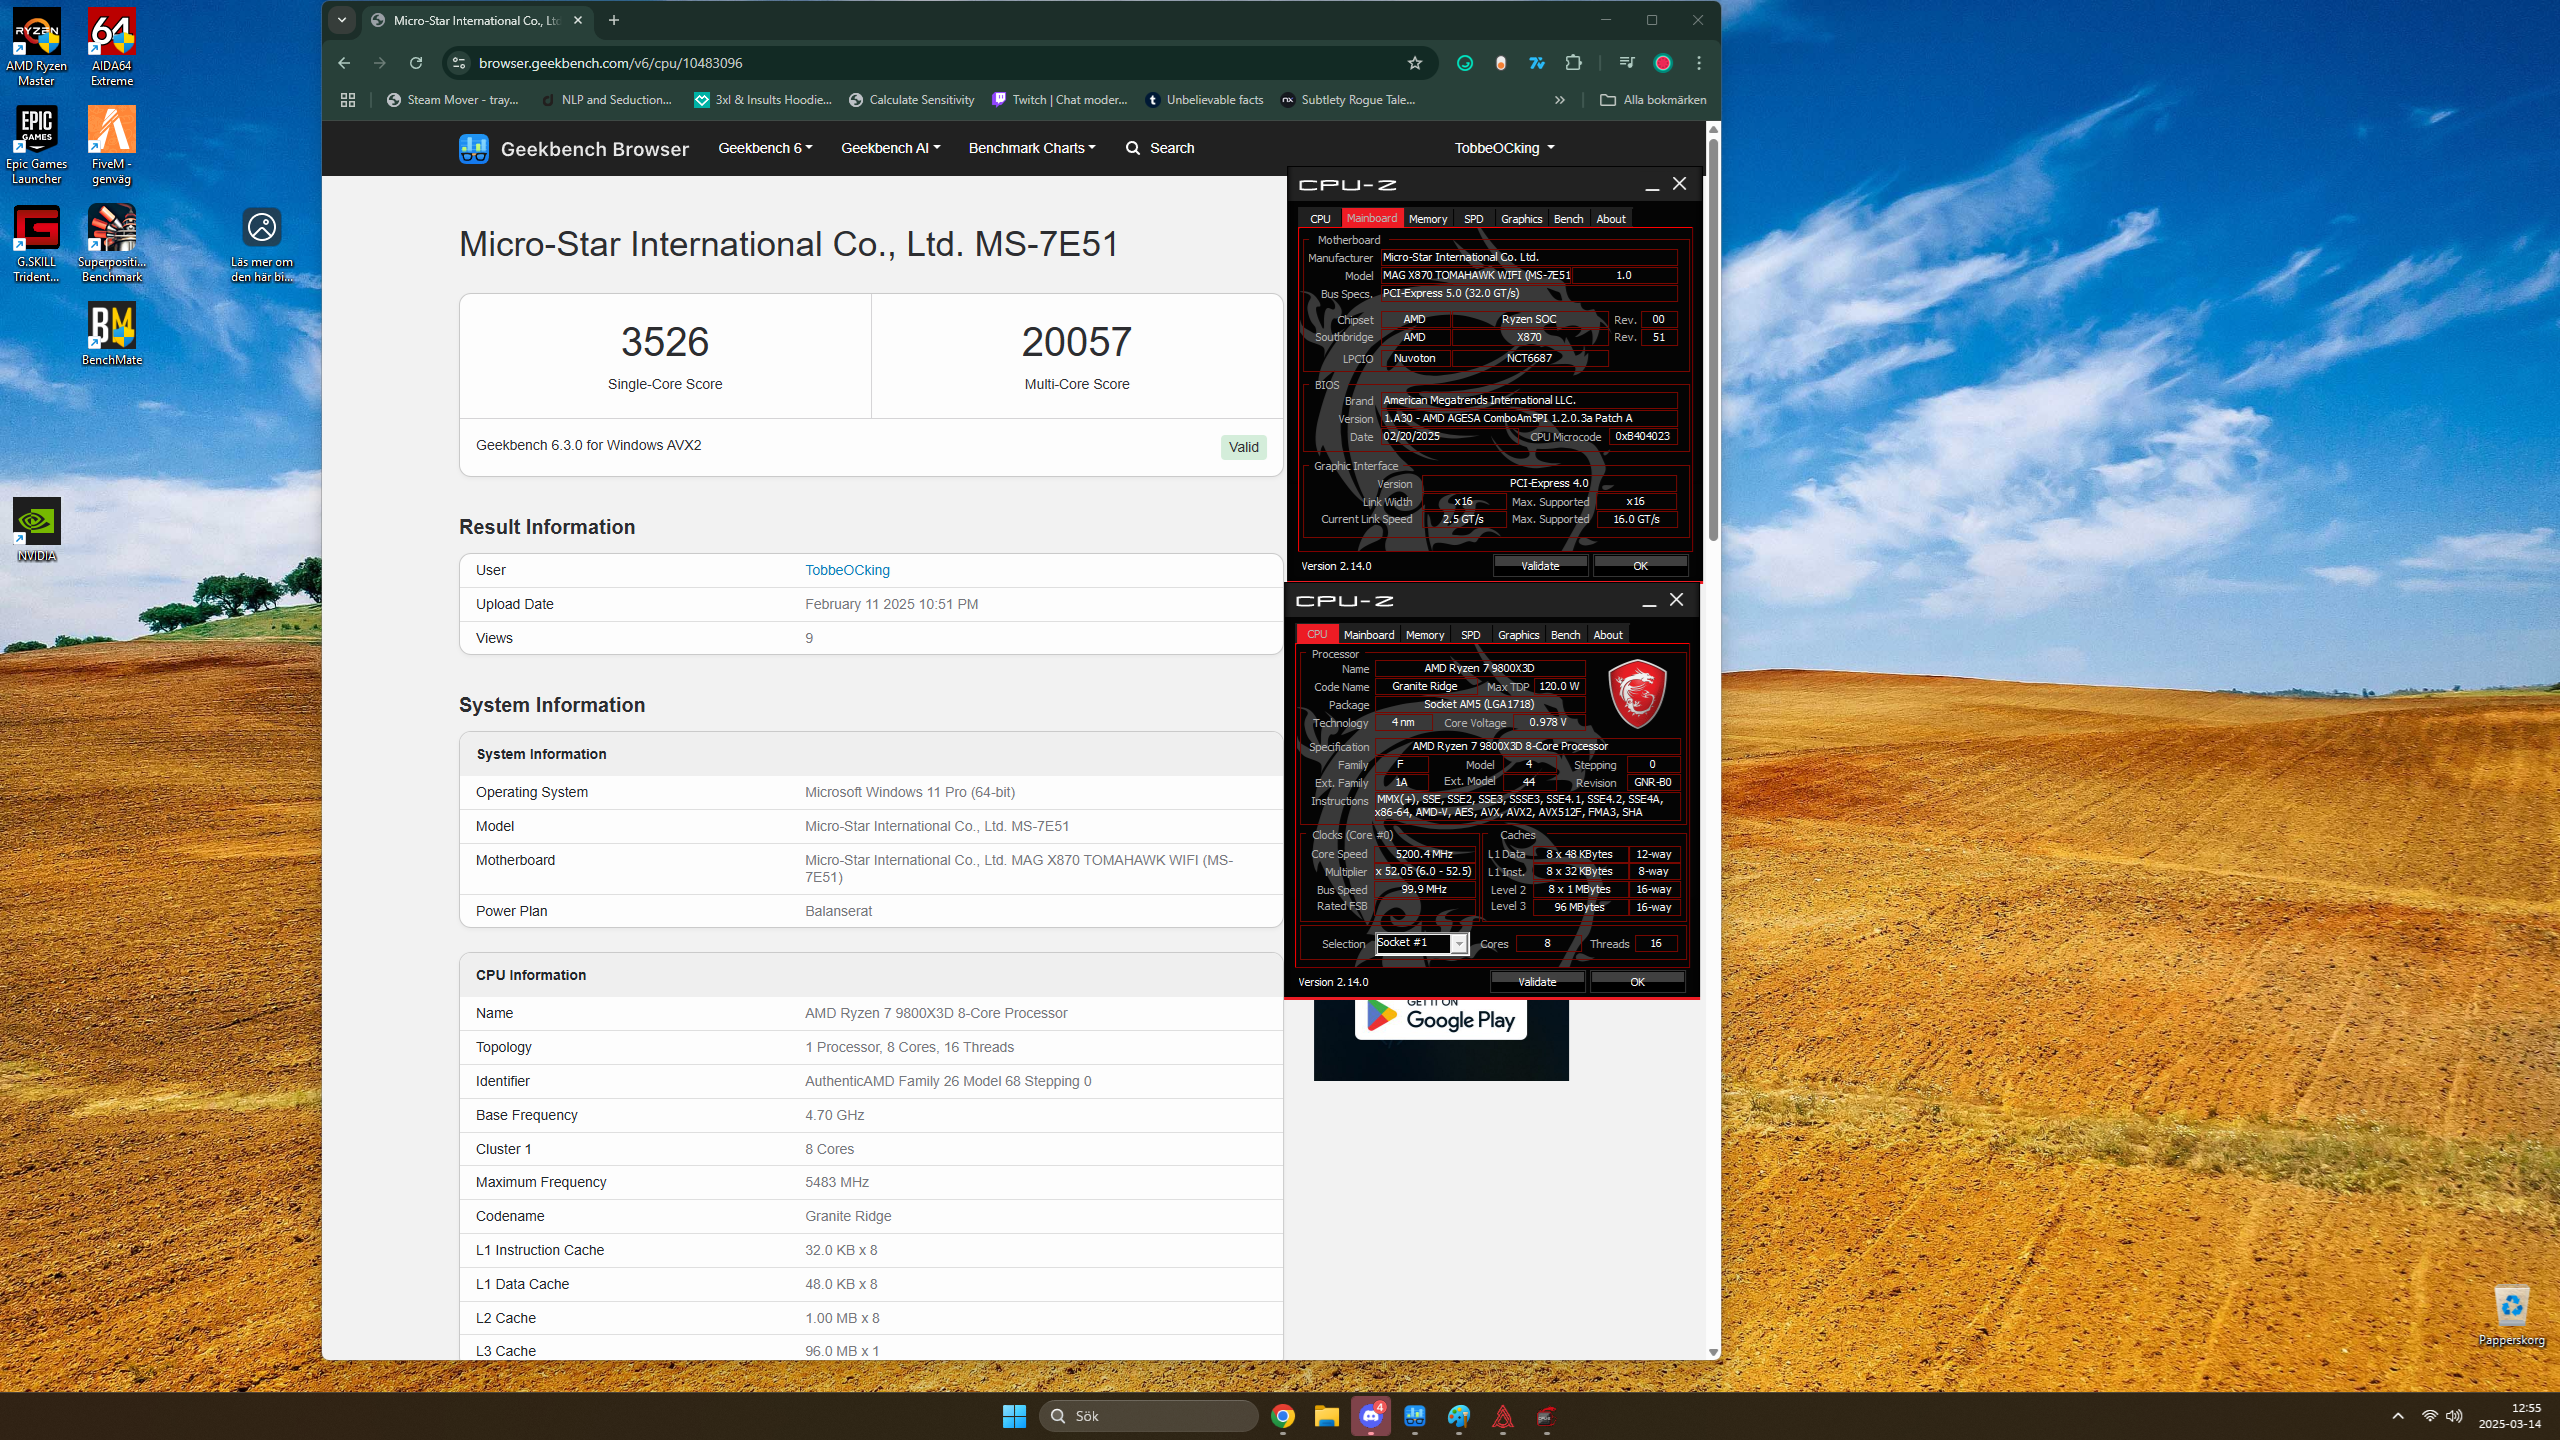Click browser address bar URL

point(610,63)
